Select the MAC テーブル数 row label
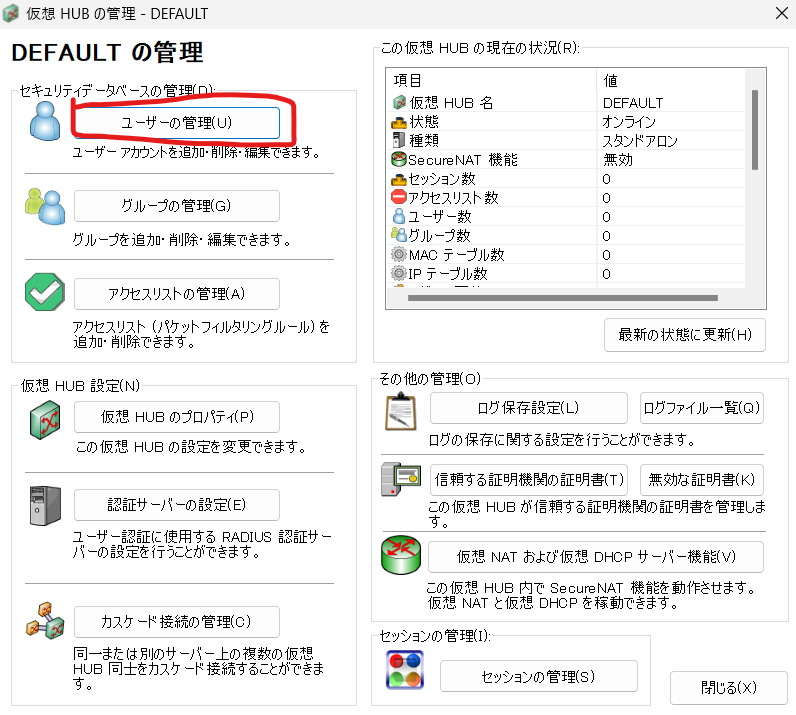 coord(456,254)
